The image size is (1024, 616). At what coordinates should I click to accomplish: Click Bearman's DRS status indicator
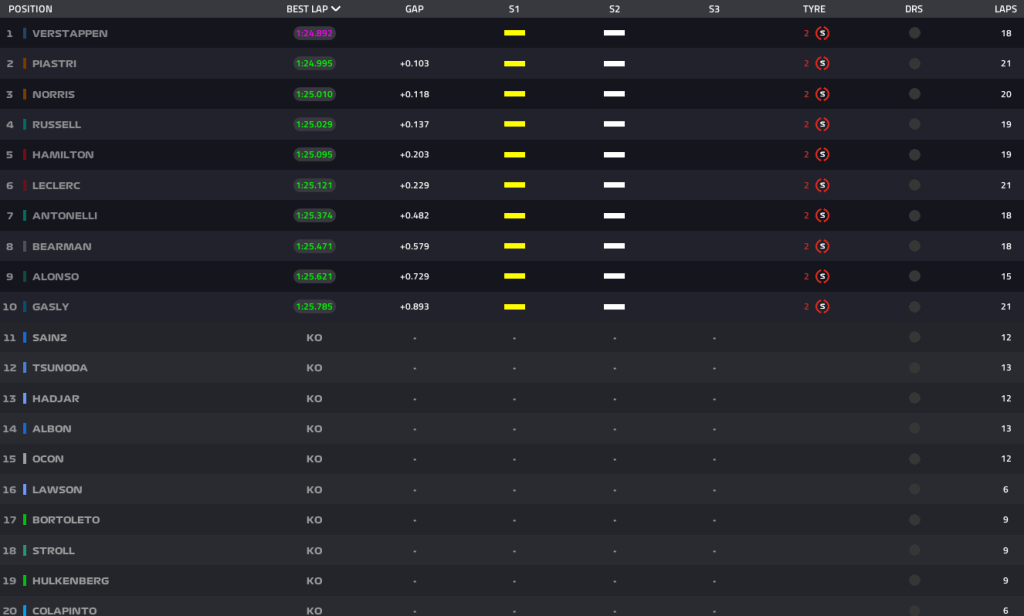(914, 246)
